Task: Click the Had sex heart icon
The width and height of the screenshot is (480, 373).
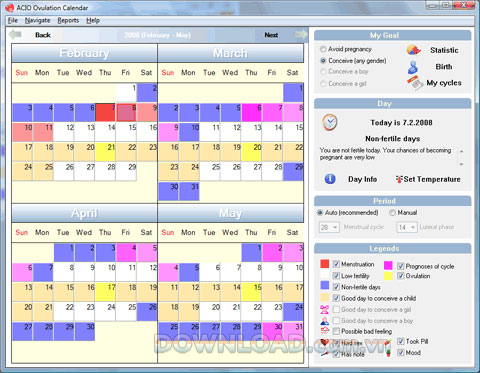Action: (324, 342)
